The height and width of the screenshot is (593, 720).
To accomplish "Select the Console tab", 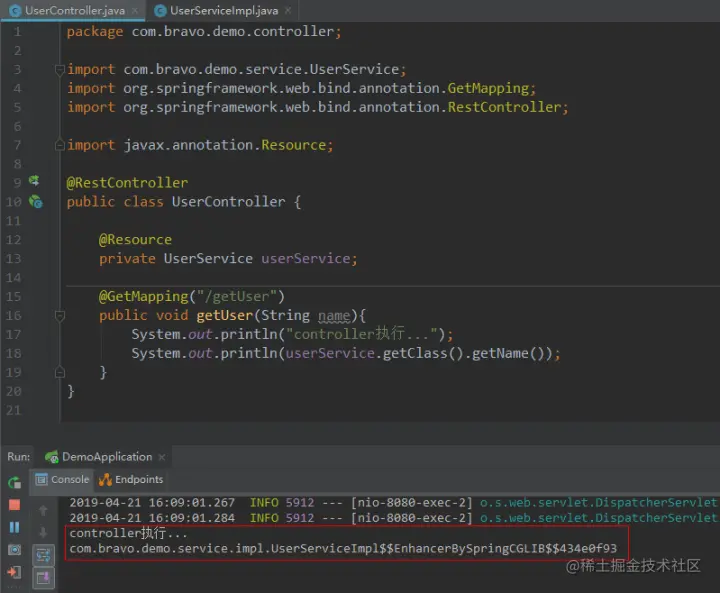I will [x=62, y=480].
